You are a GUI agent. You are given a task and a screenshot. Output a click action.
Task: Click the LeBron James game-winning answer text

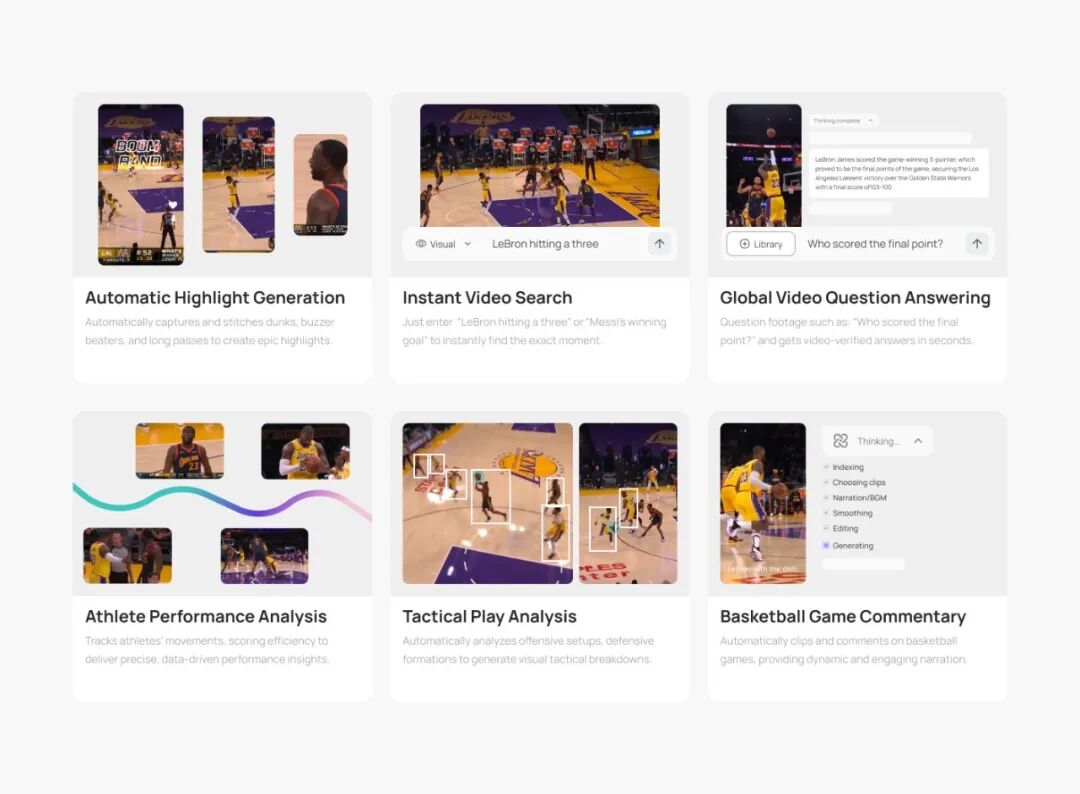pos(897,173)
